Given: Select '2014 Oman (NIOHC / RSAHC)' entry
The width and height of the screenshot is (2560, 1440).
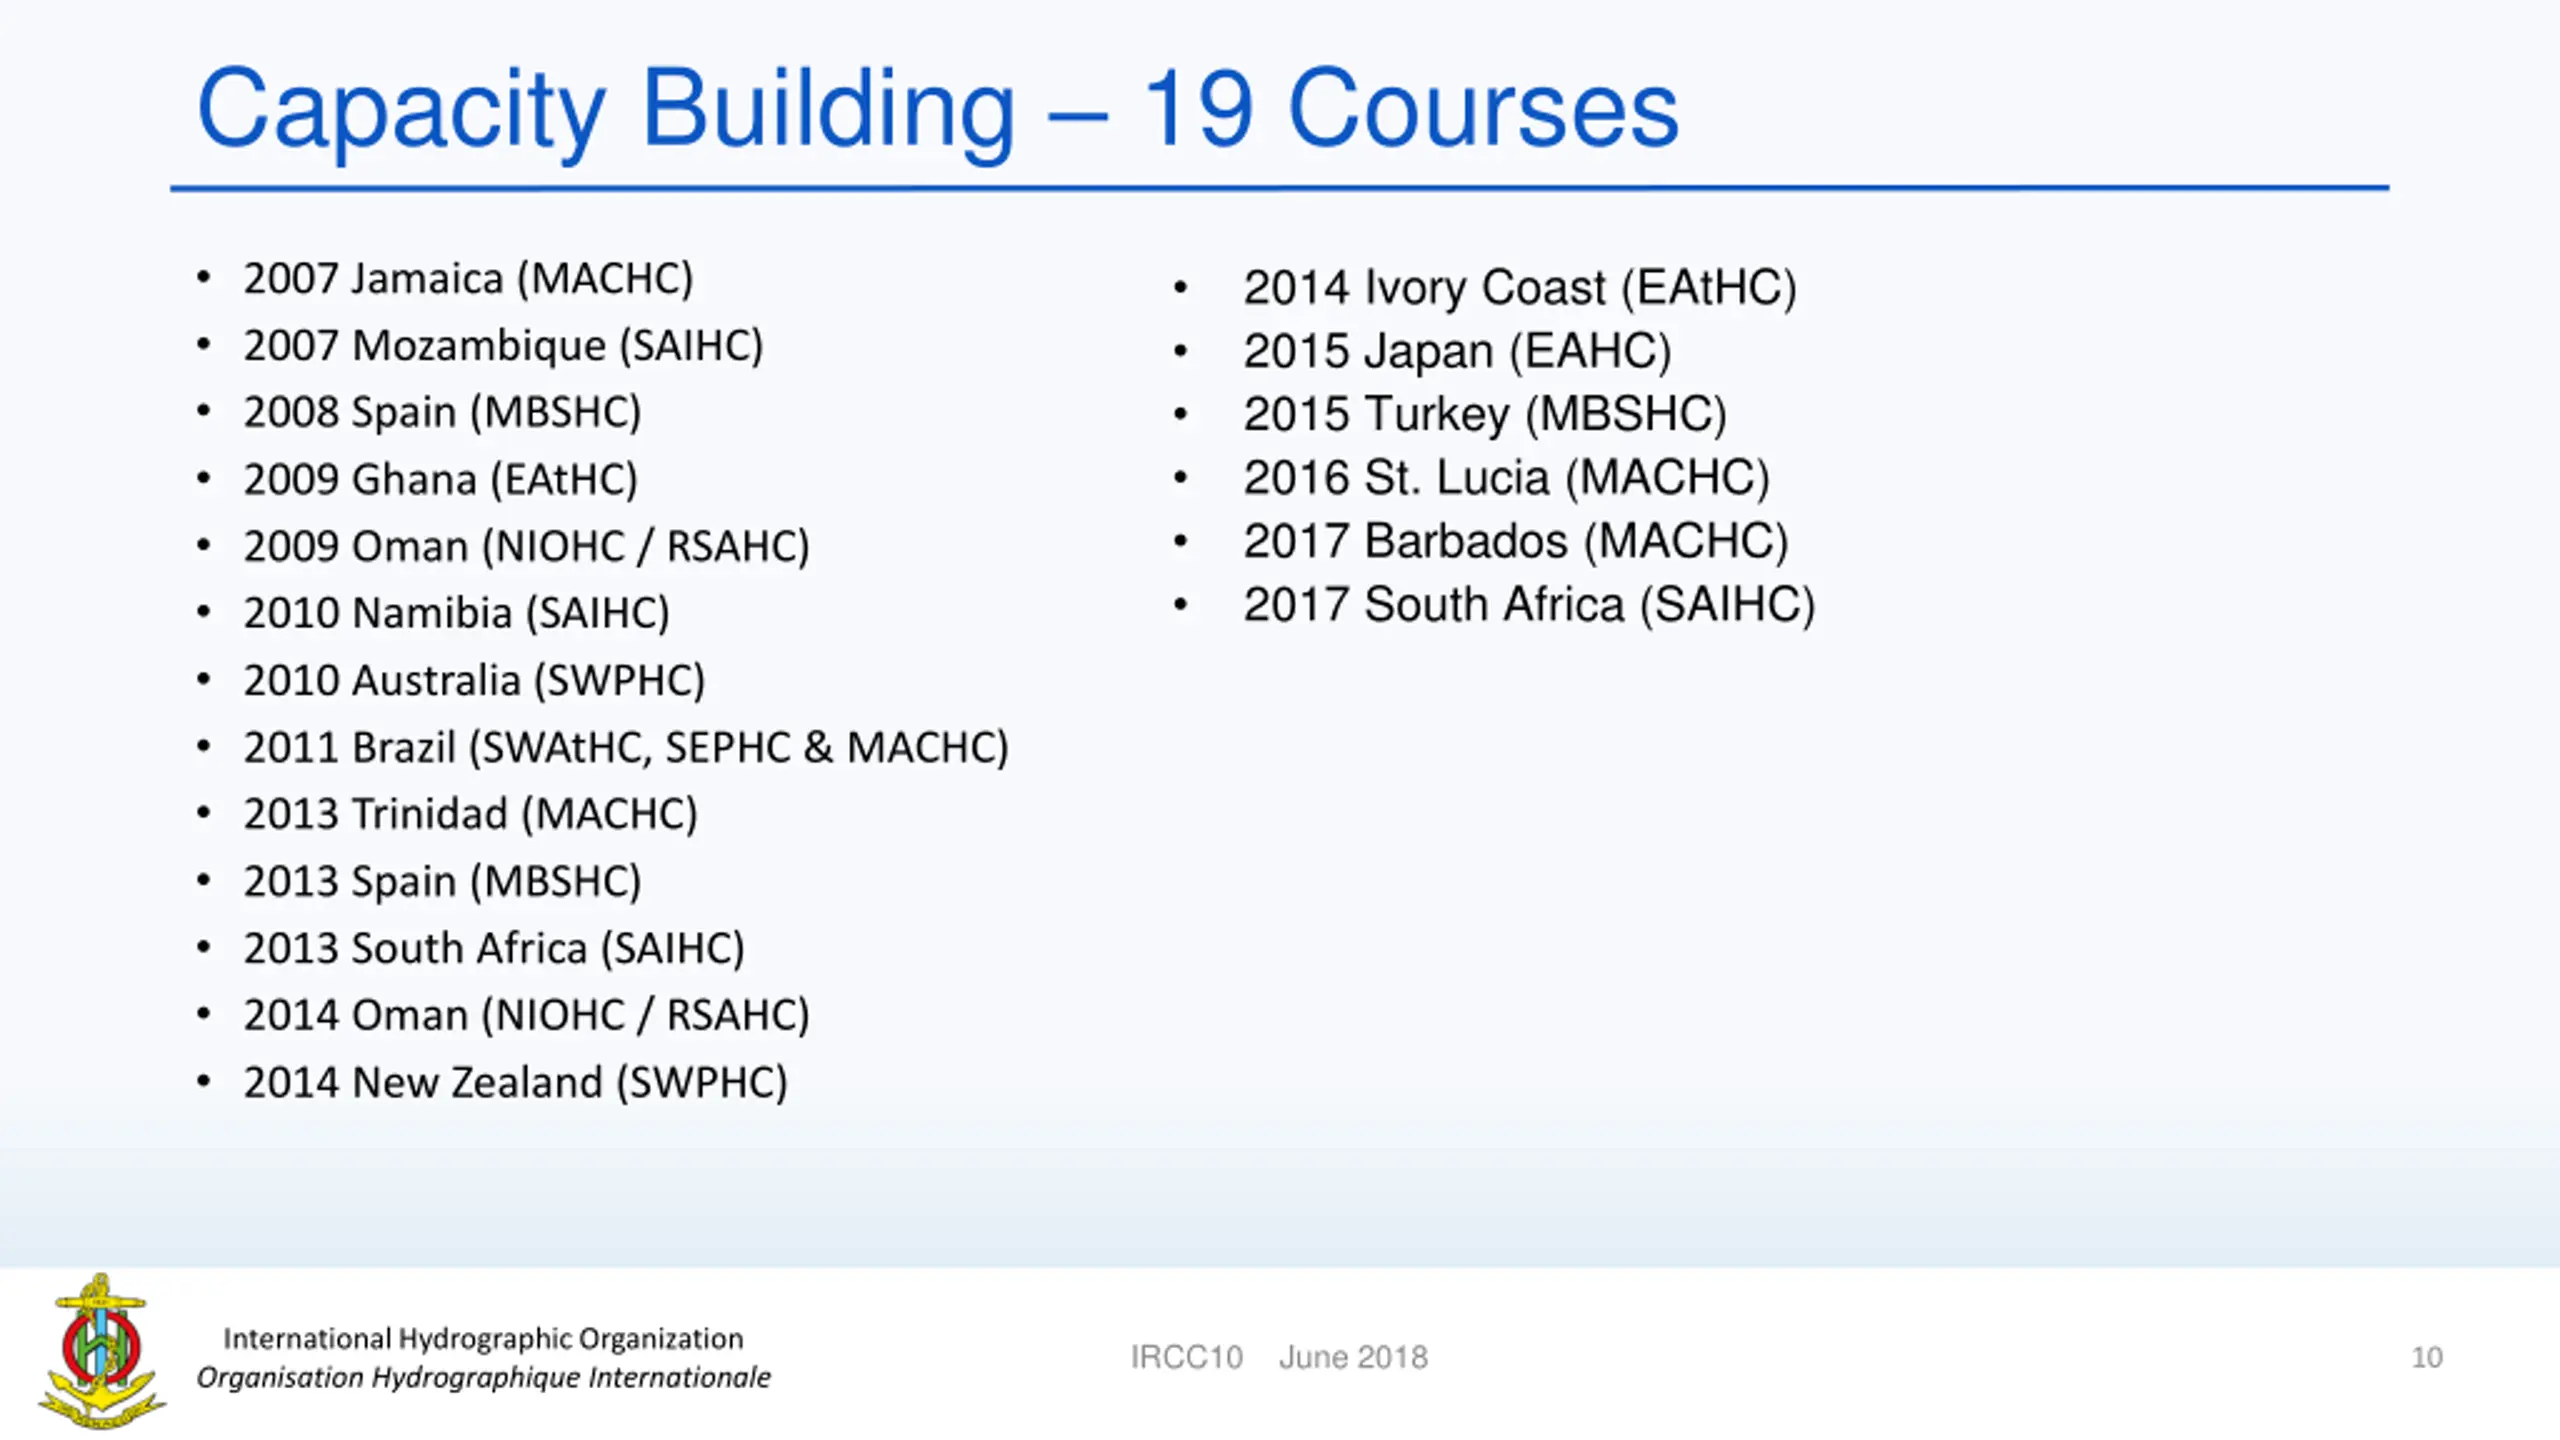Looking at the screenshot, I should click(x=526, y=1015).
